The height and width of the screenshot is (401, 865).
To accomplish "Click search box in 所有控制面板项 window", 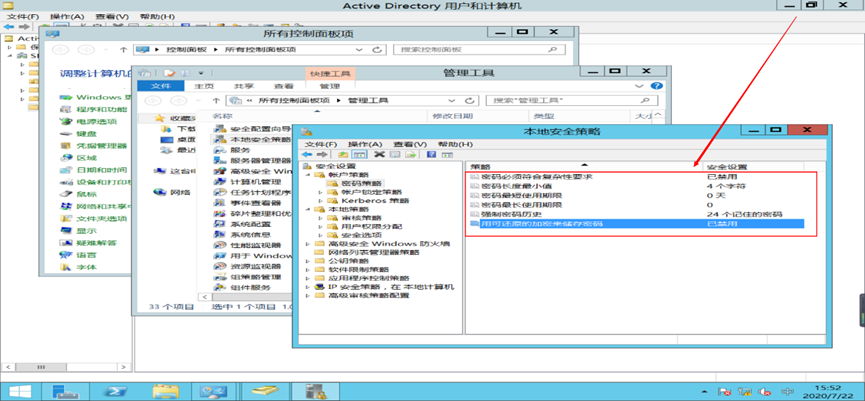I will click(x=479, y=50).
